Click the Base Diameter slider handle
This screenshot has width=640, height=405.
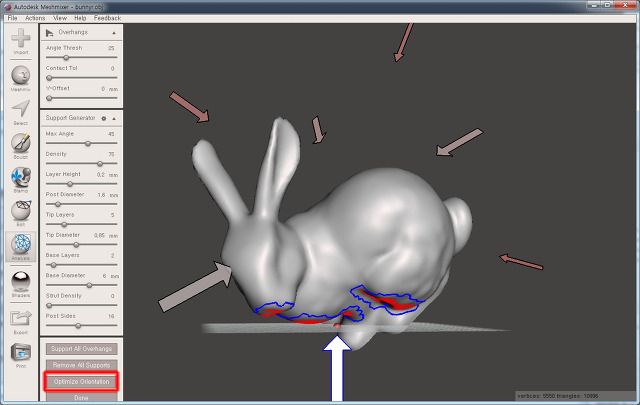89,285
